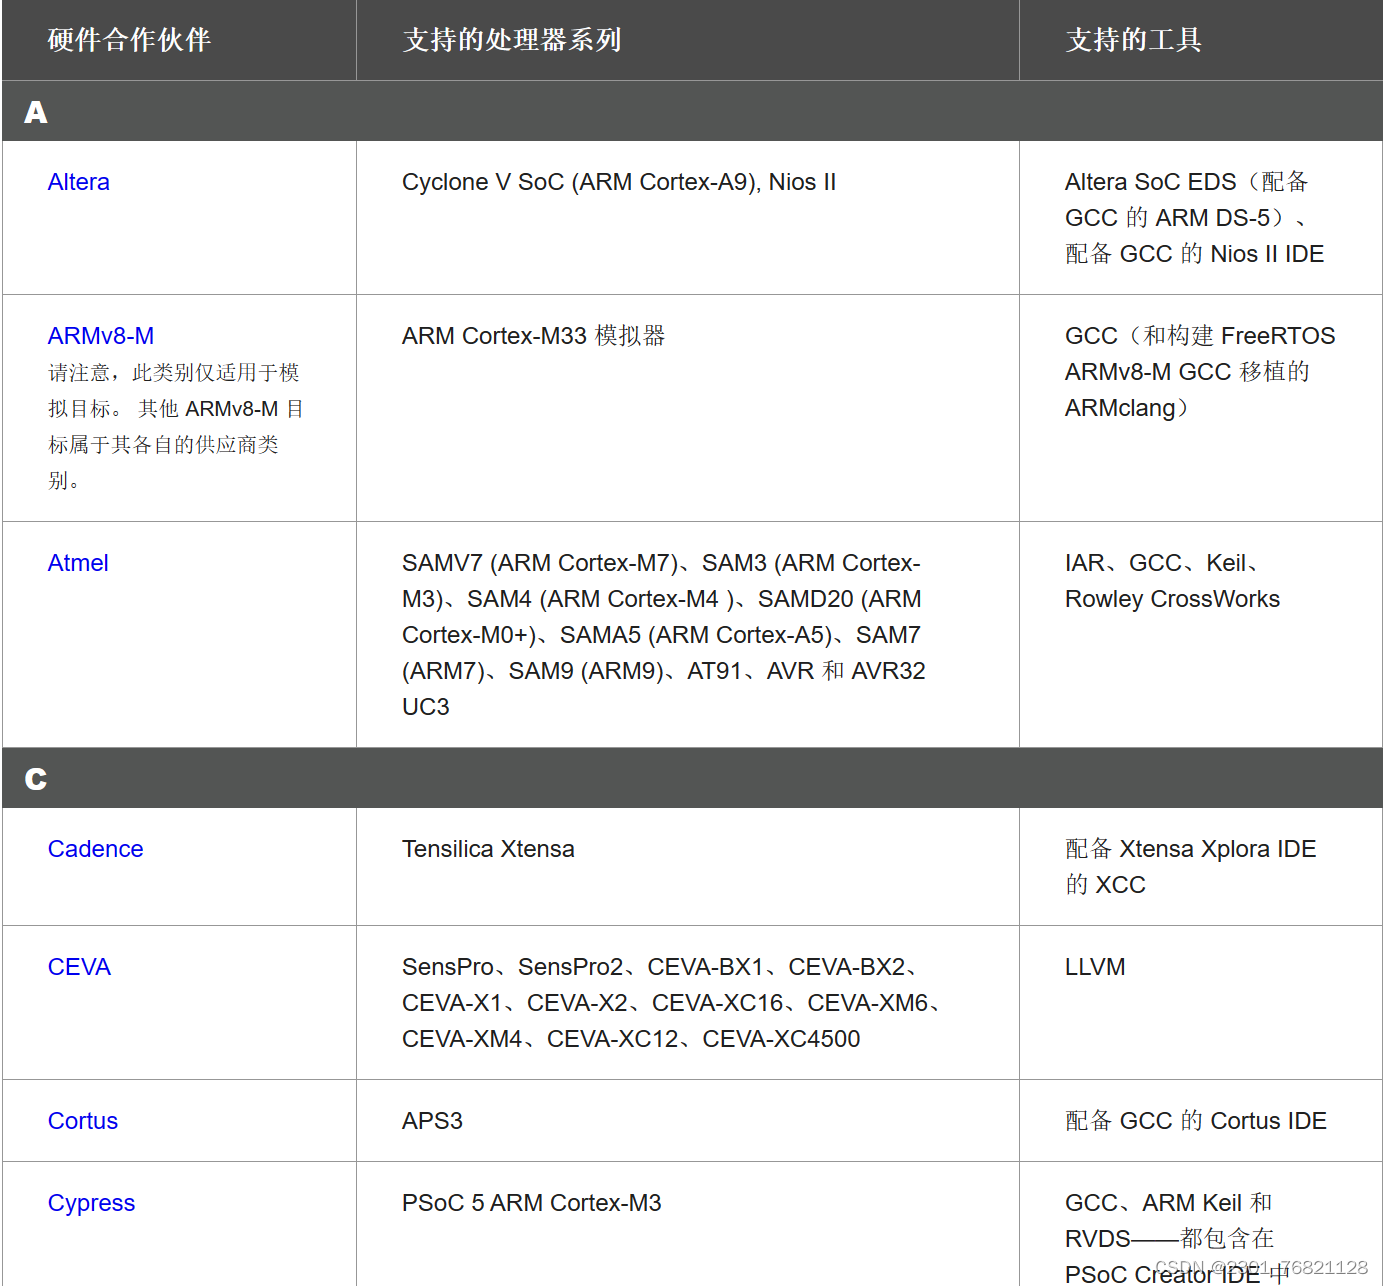1383x1286 pixels.
Task: Click the LLVM tools cell for CEVA
Action: click(x=1095, y=966)
